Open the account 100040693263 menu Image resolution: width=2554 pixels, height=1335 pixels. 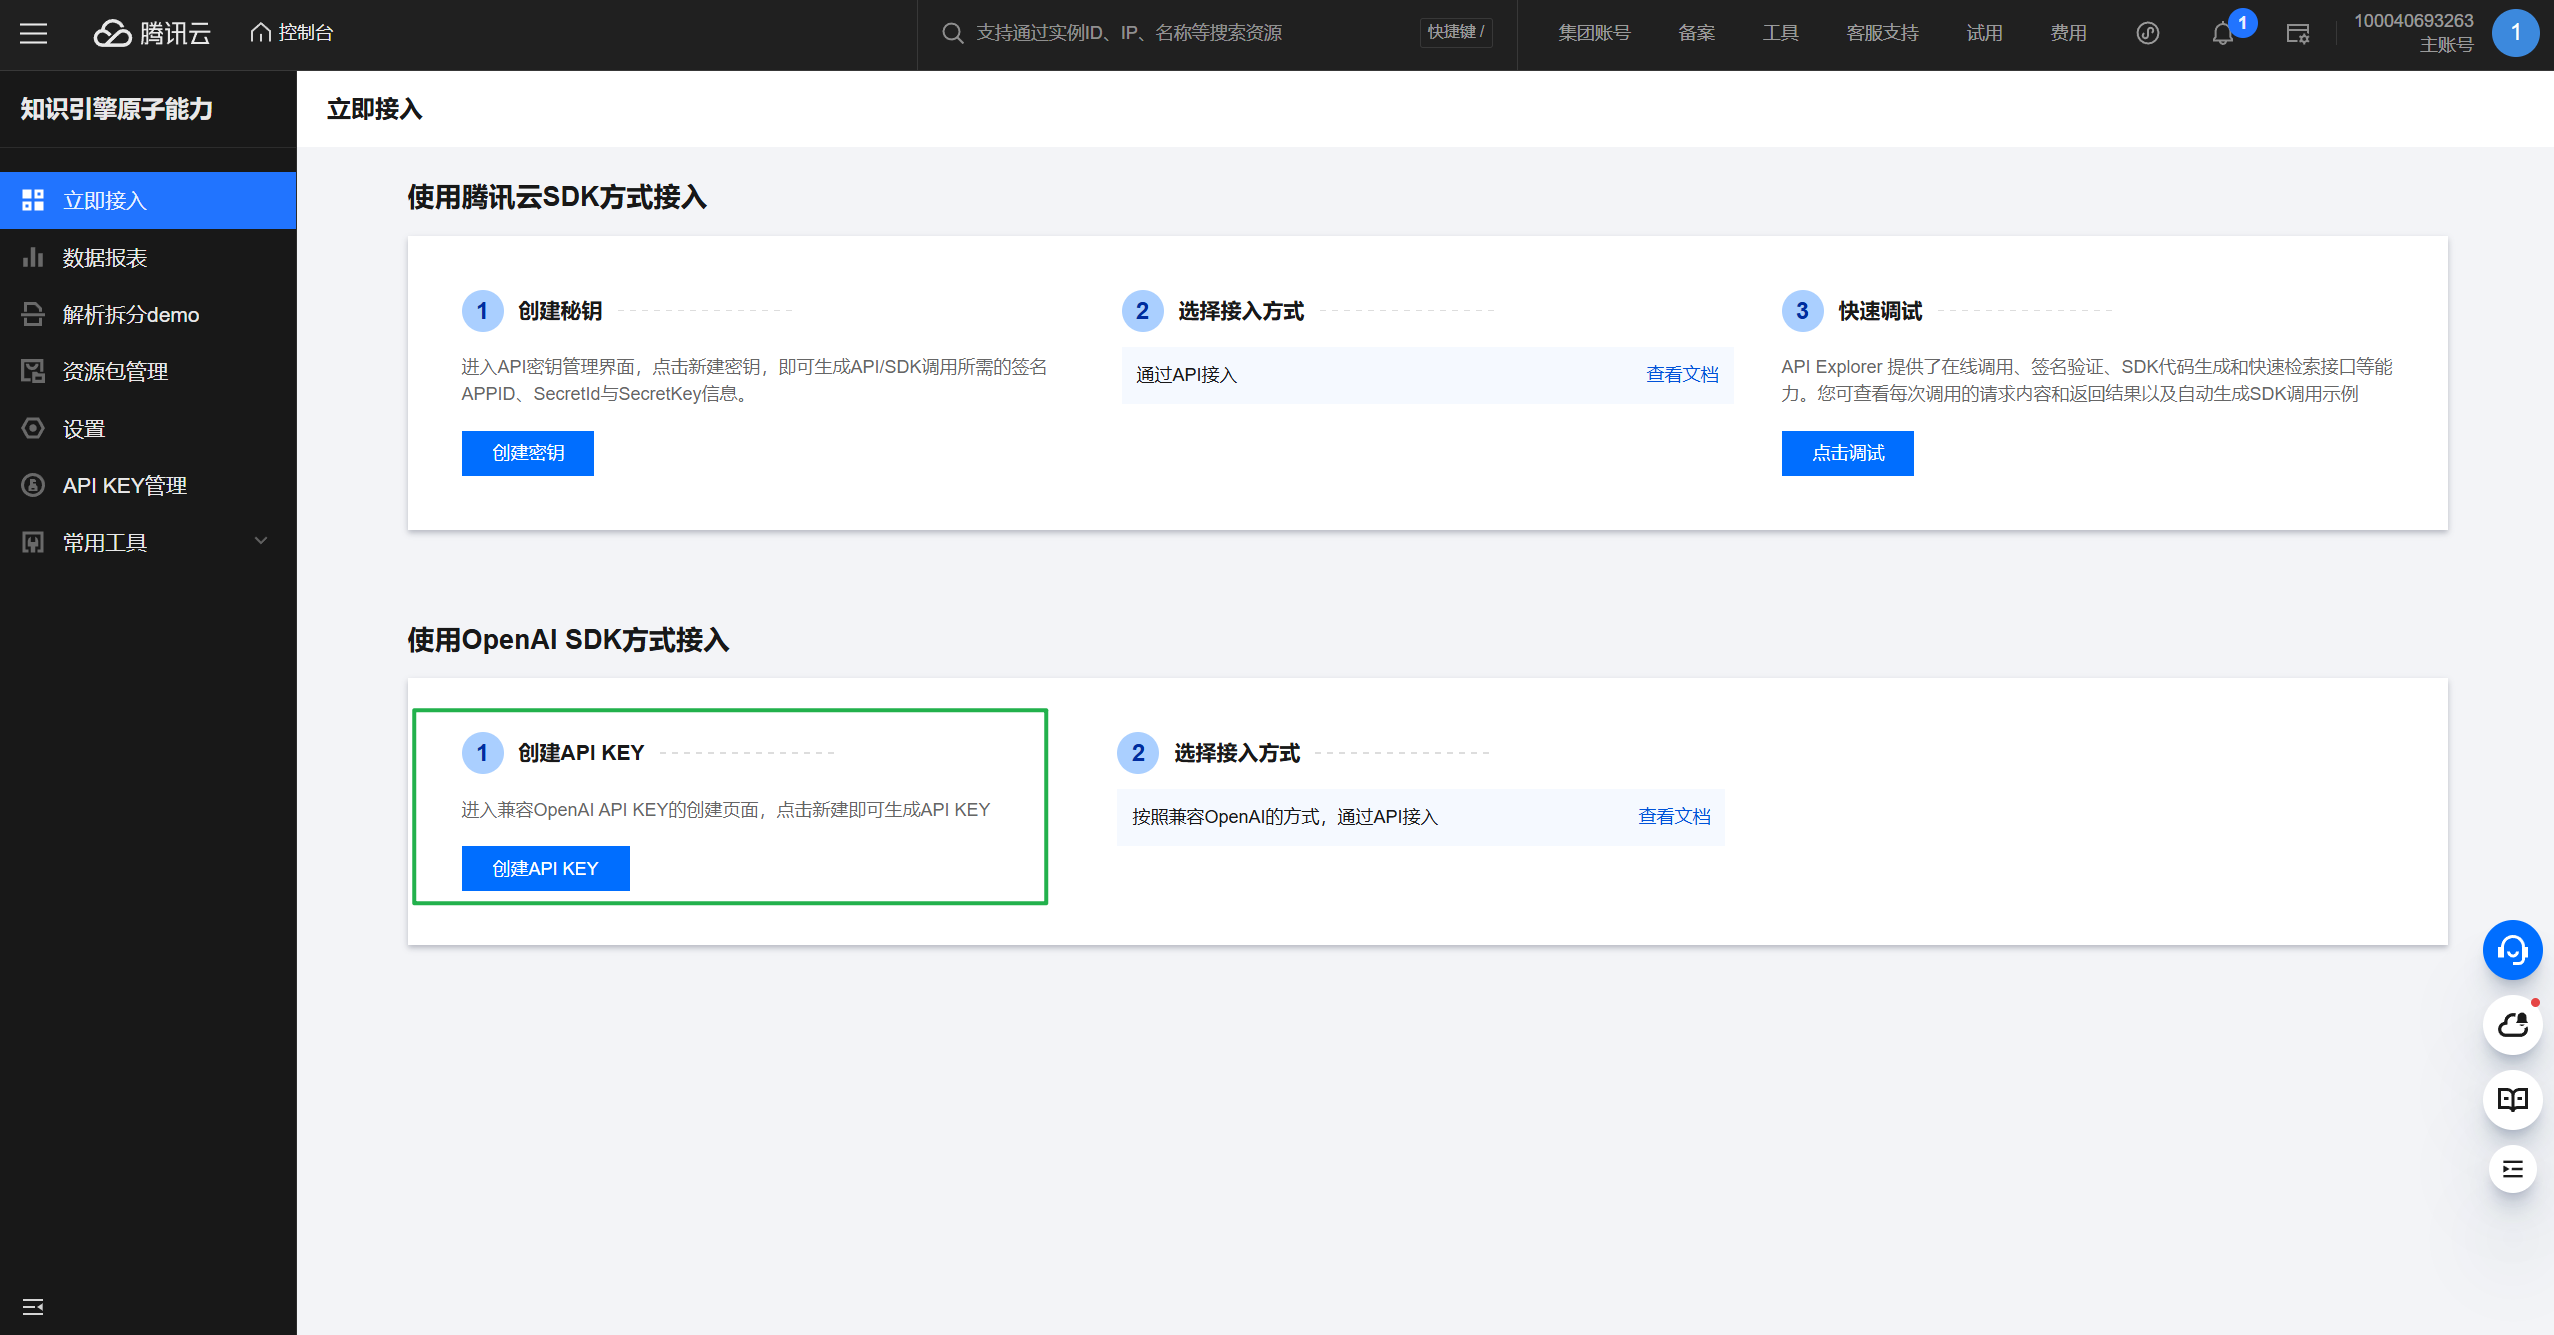[x=2413, y=32]
